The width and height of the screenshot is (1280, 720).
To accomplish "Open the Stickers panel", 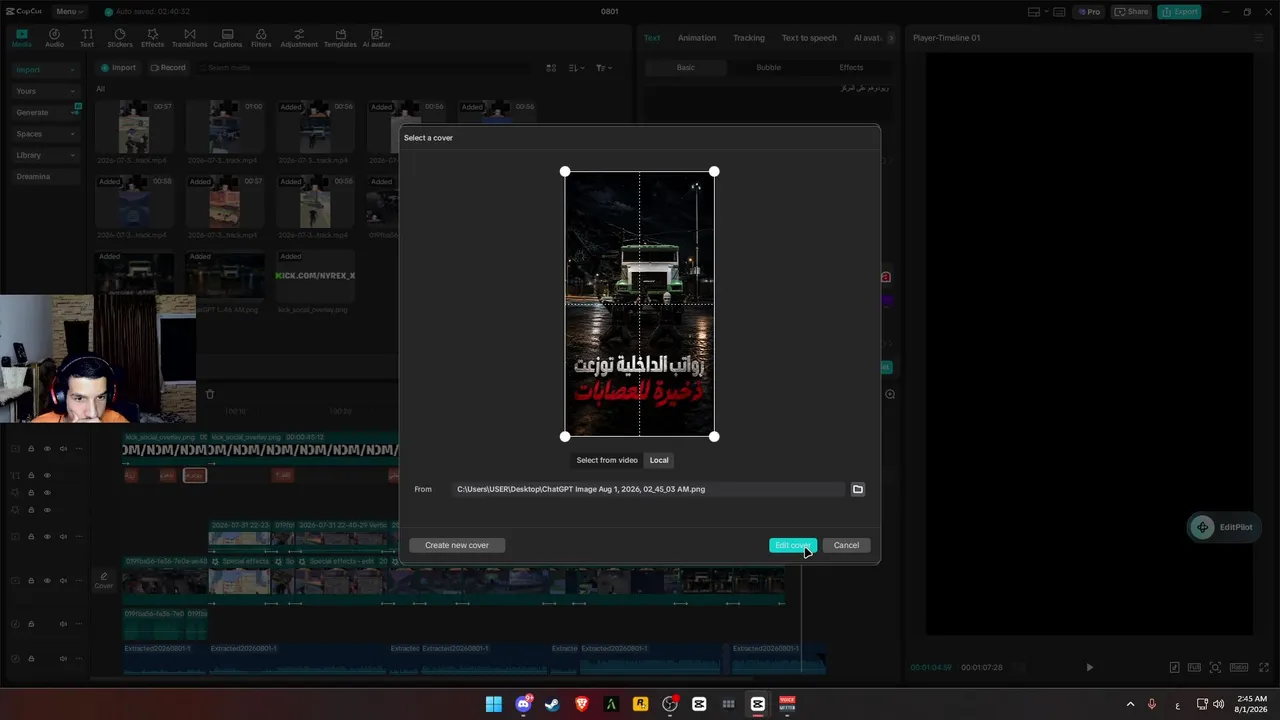I will [x=120, y=38].
